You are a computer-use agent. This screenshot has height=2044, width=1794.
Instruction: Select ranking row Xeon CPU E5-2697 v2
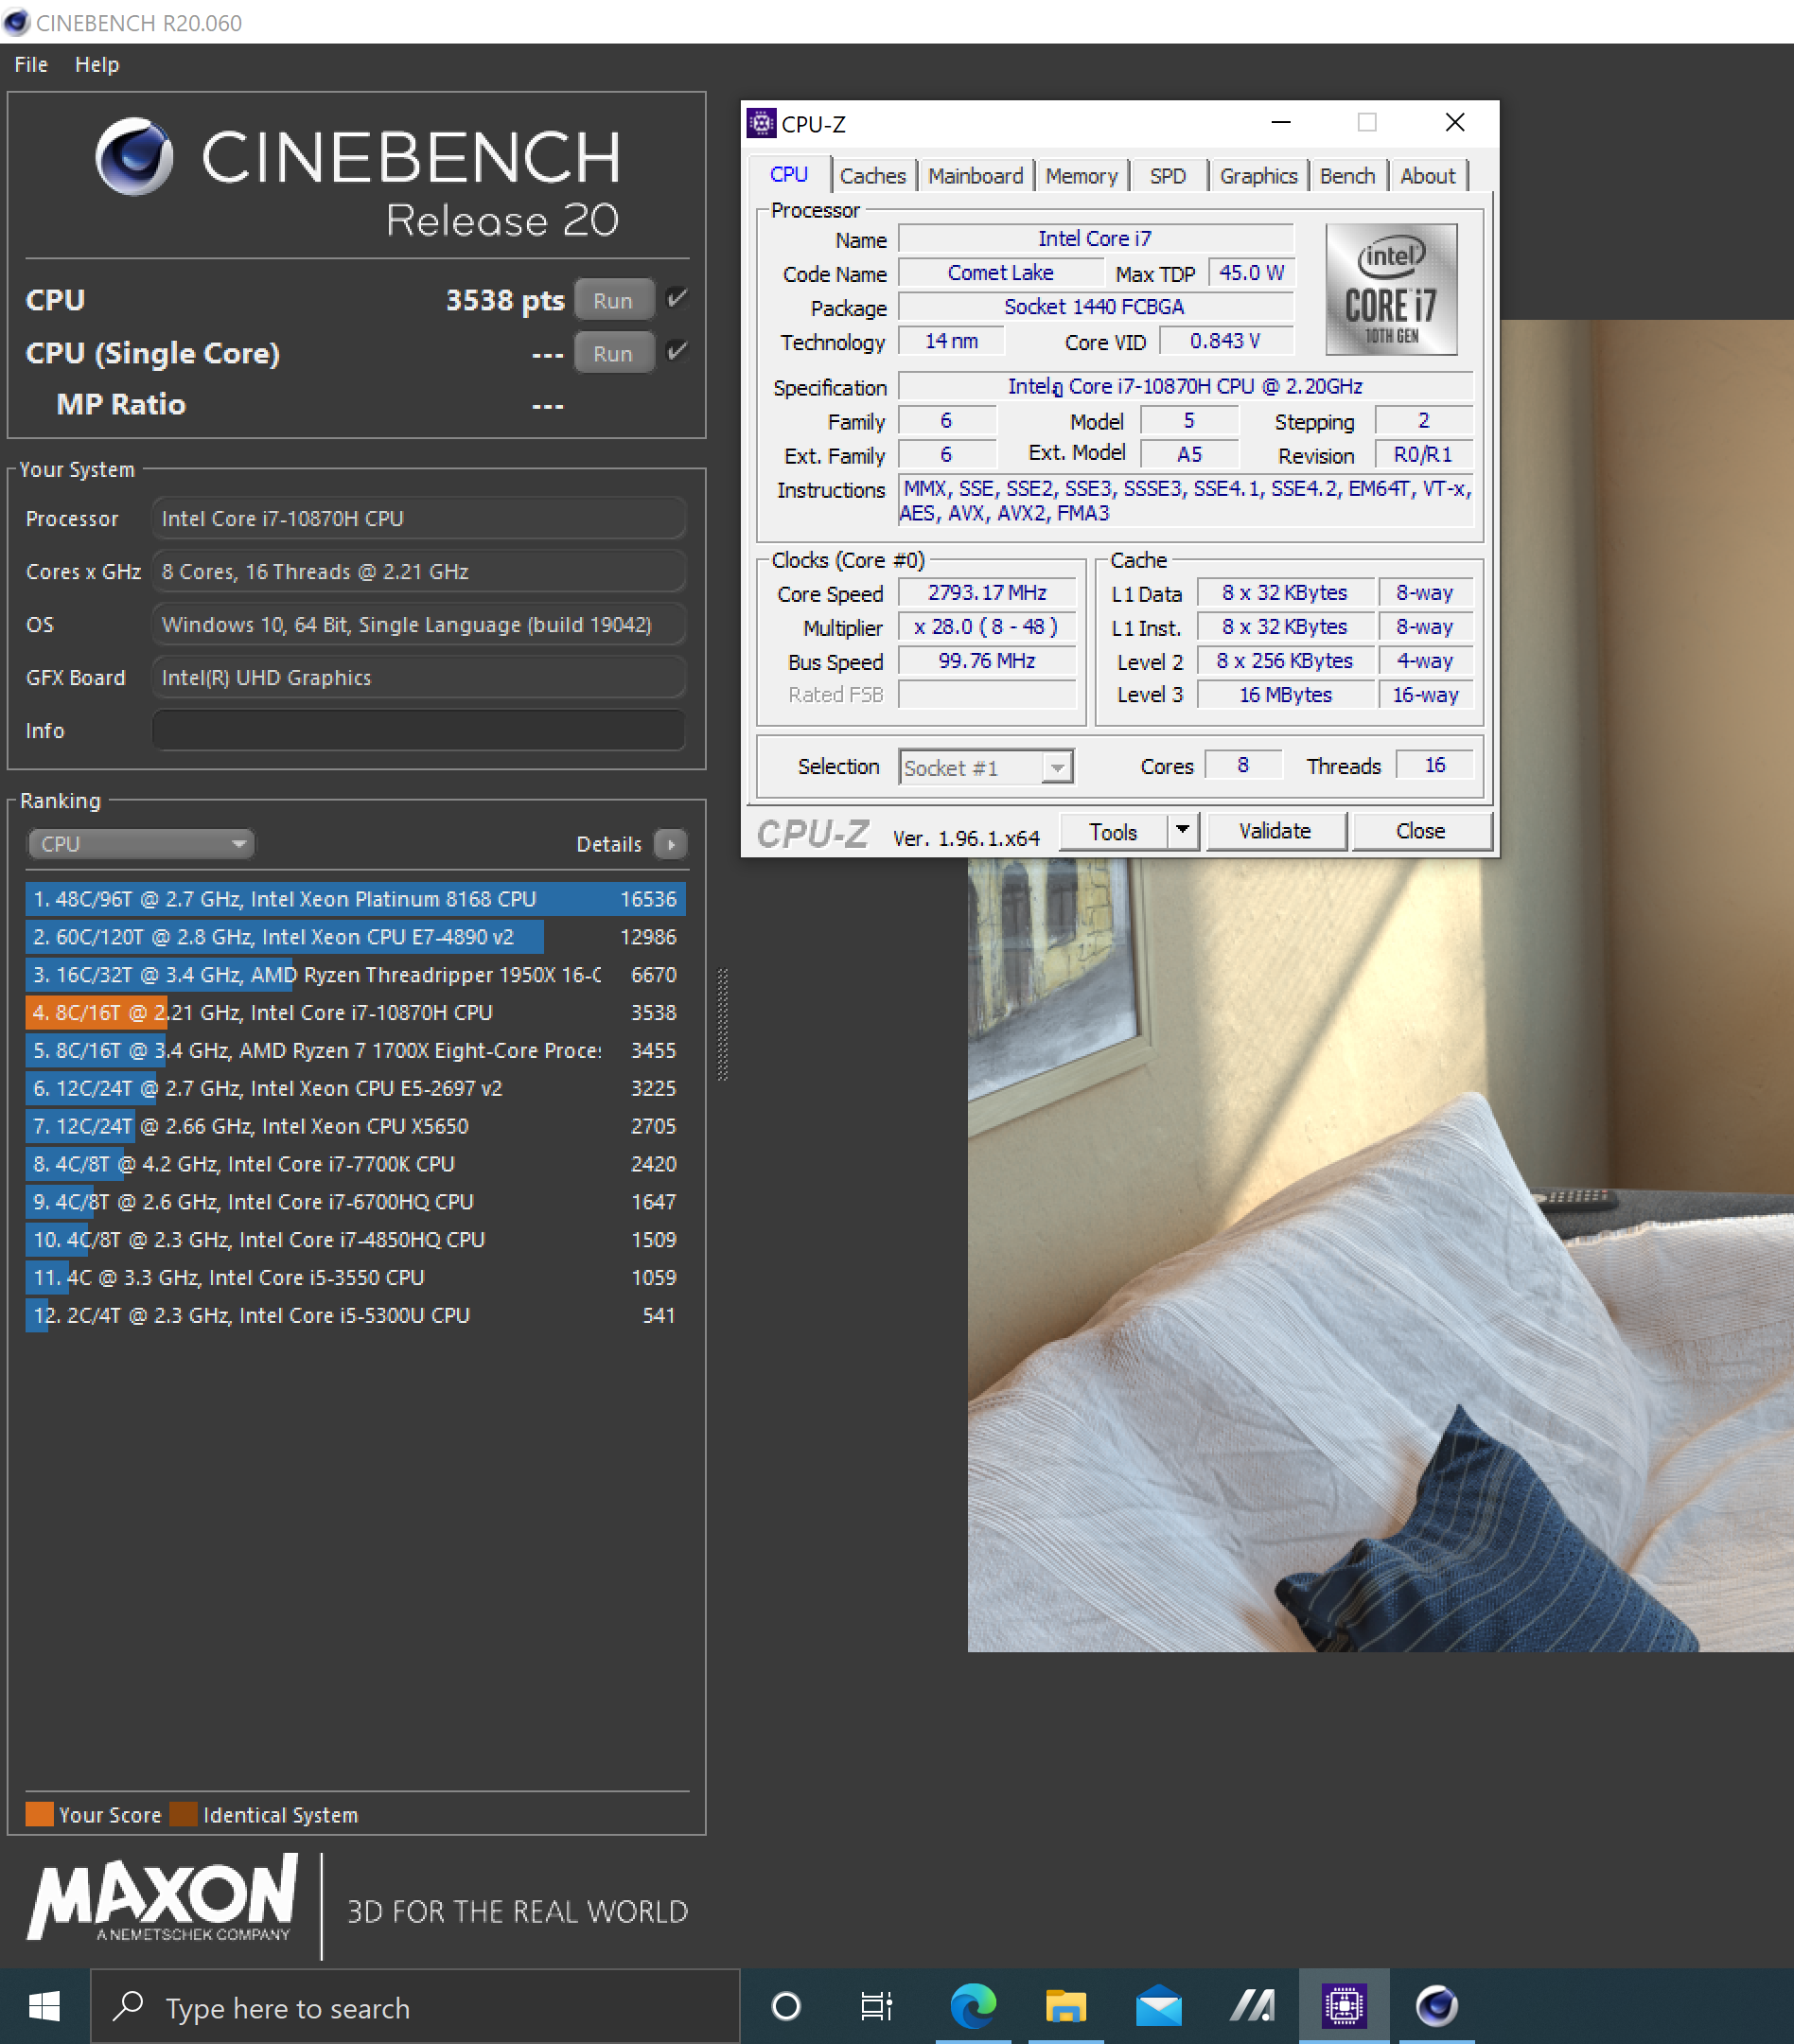coord(355,1088)
